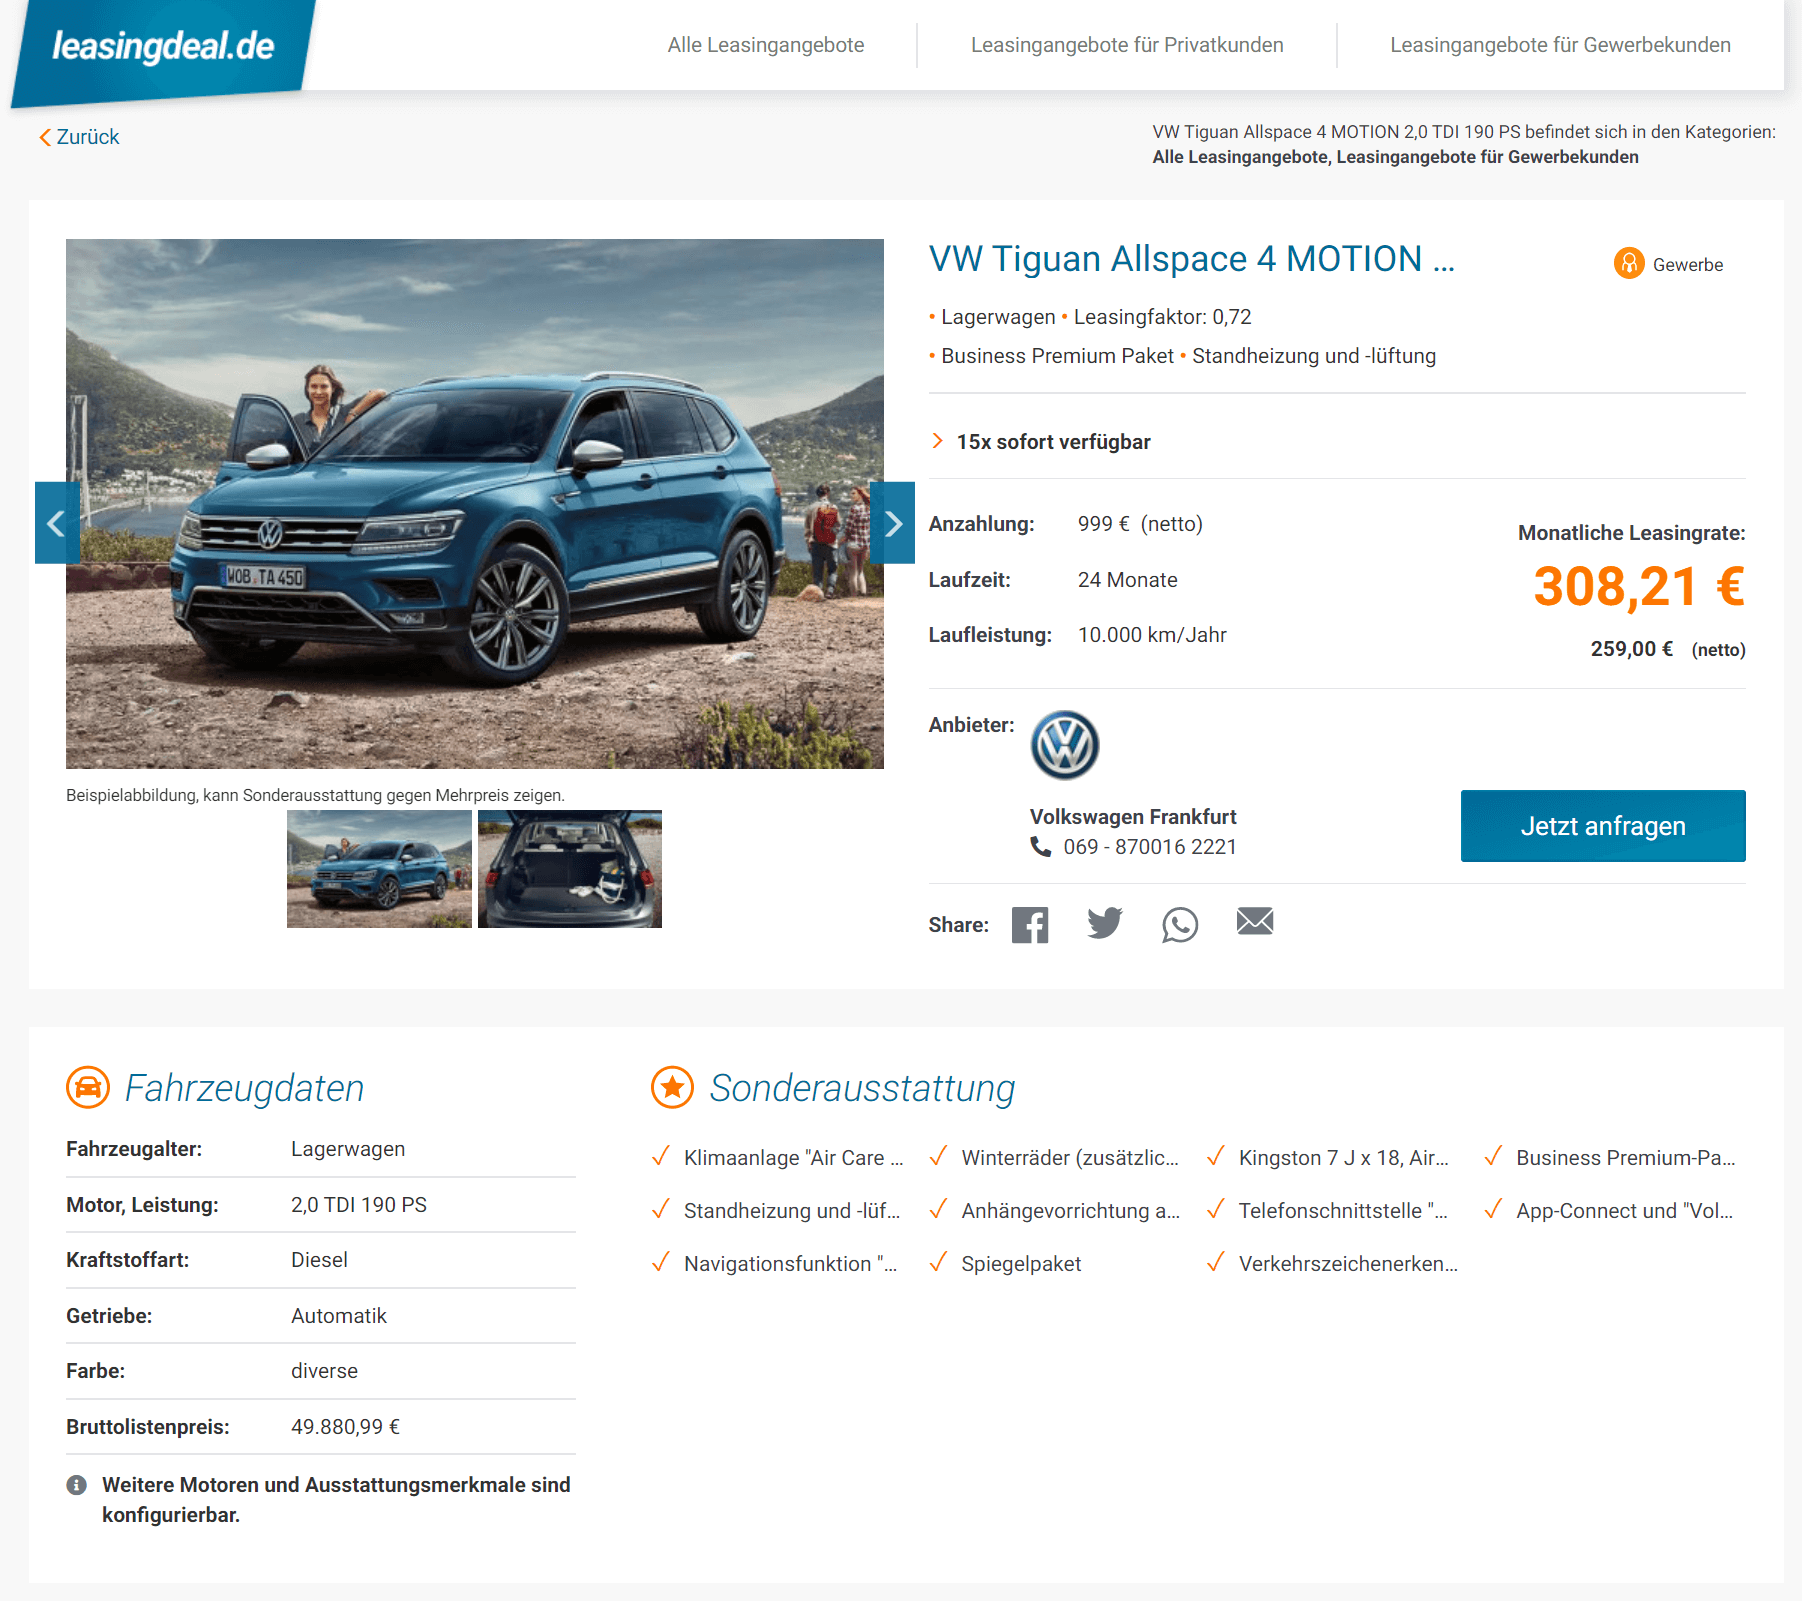Select the blue Tiguan exterior thumbnail
Image resolution: width=1802 pixels, height=1601 pixels.
tap(379, 869)
